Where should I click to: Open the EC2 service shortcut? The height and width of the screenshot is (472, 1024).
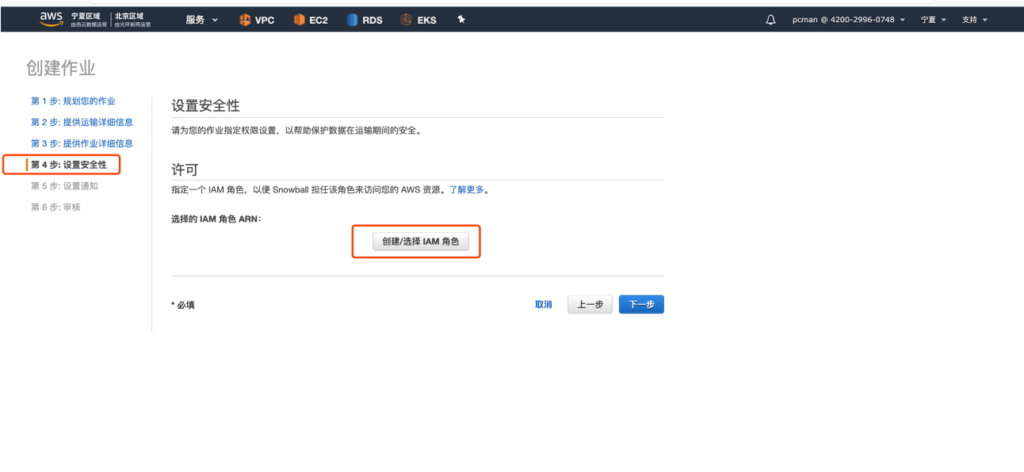(312, 19)
